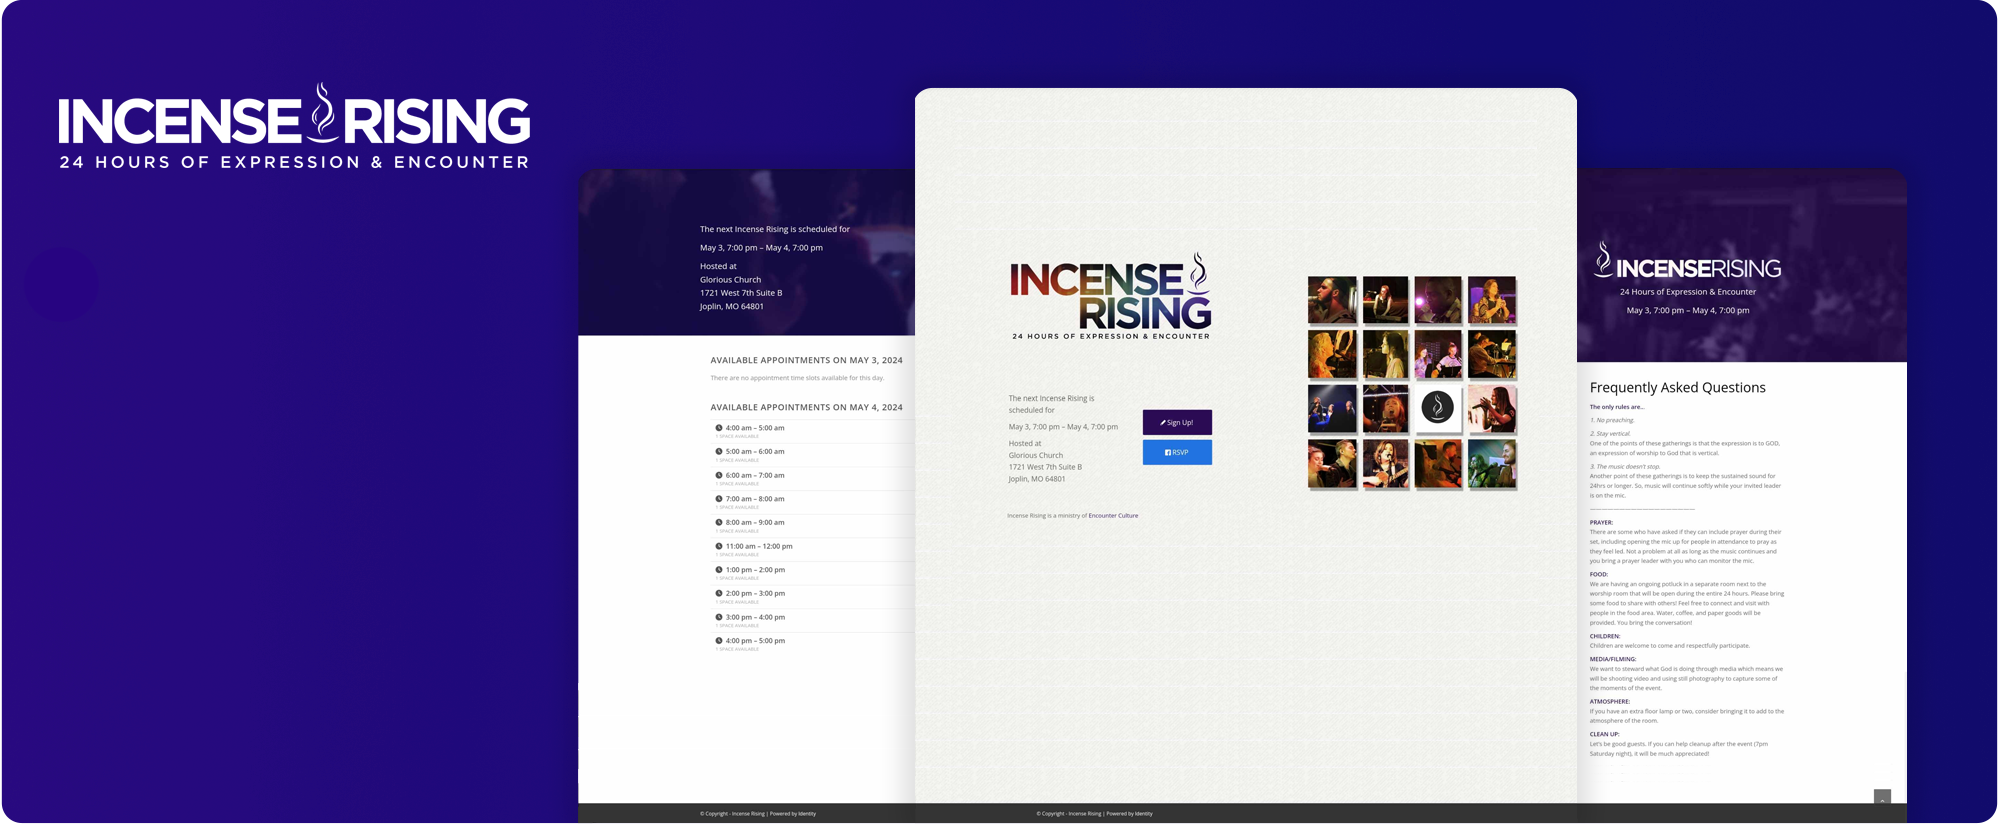This screenshot has height=824, width=2000.
Task: Open the blue-lit crowd thumbnail in third row
Action: [1332, 408]
